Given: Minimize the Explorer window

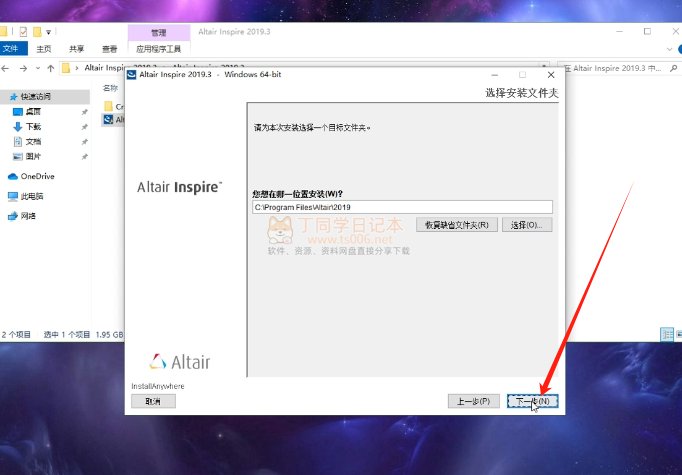Looking at the screenshot, I should tap(620, 31).
